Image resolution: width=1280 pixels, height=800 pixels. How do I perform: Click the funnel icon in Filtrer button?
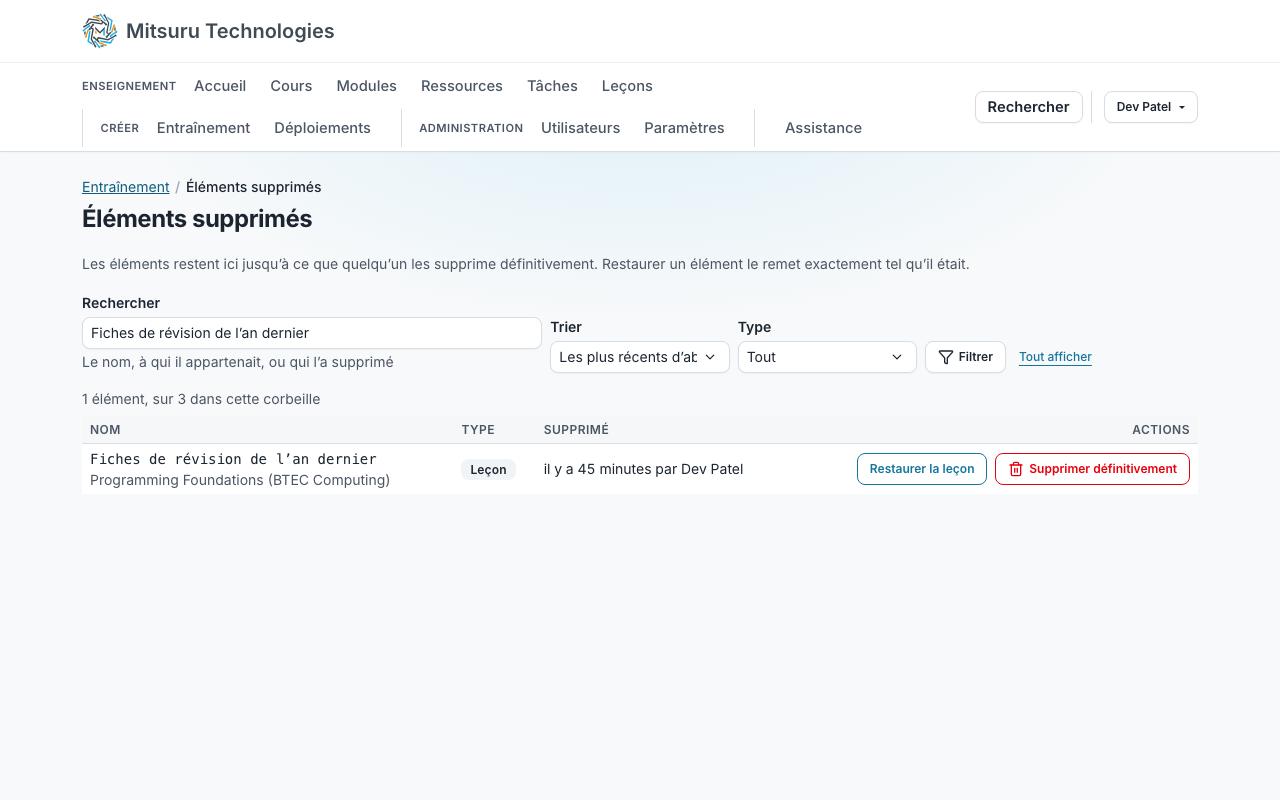tap(945, 357)
